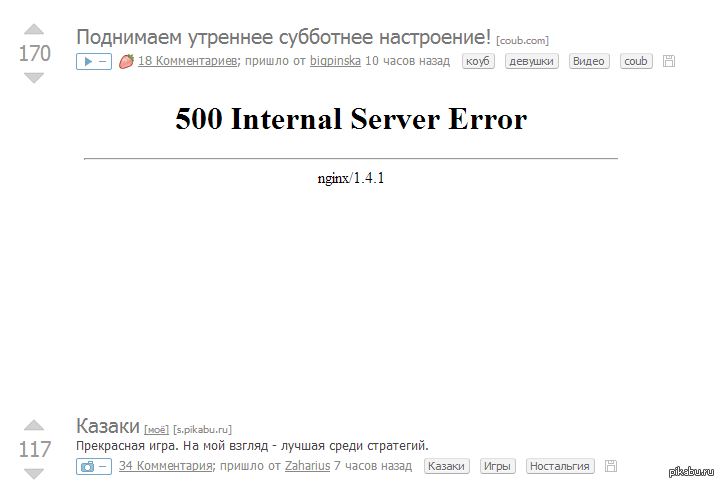719x483 pixels.
Task: Open 34 Комментария link
Action: [165, 466]
